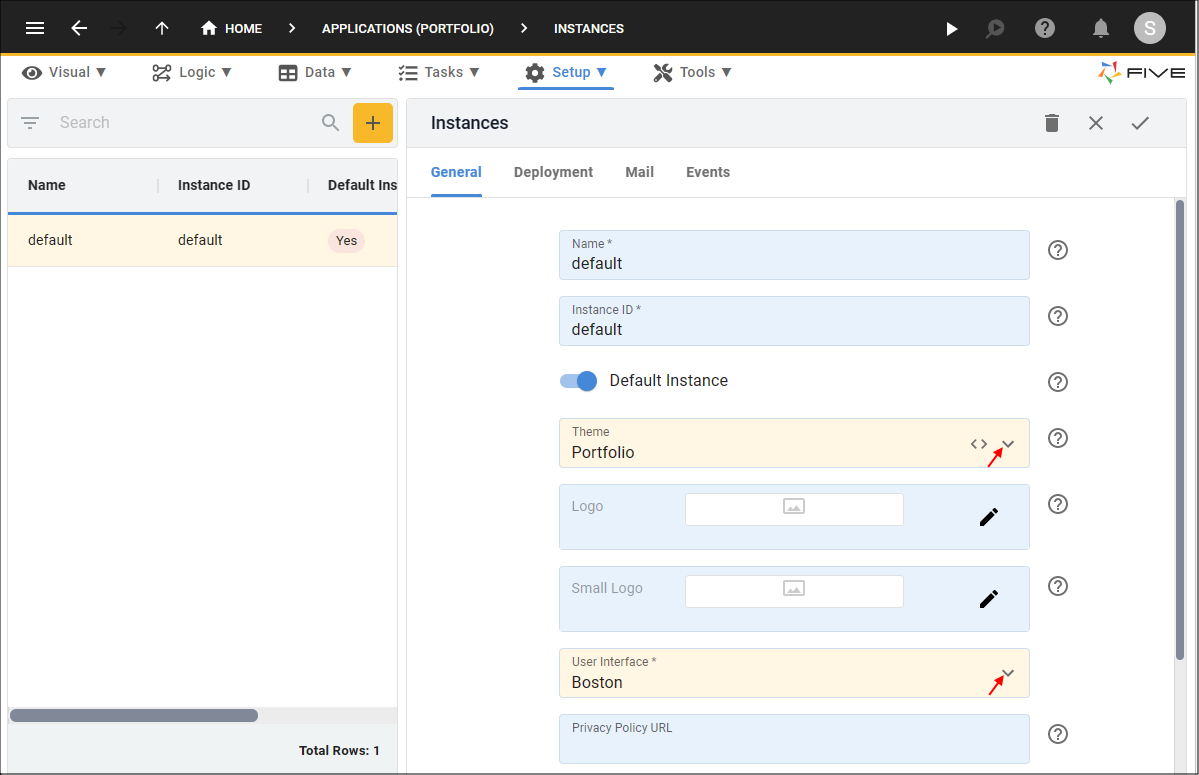Save with the checkmark icon
This screenshot has height=775, width=1199.
1140,123
